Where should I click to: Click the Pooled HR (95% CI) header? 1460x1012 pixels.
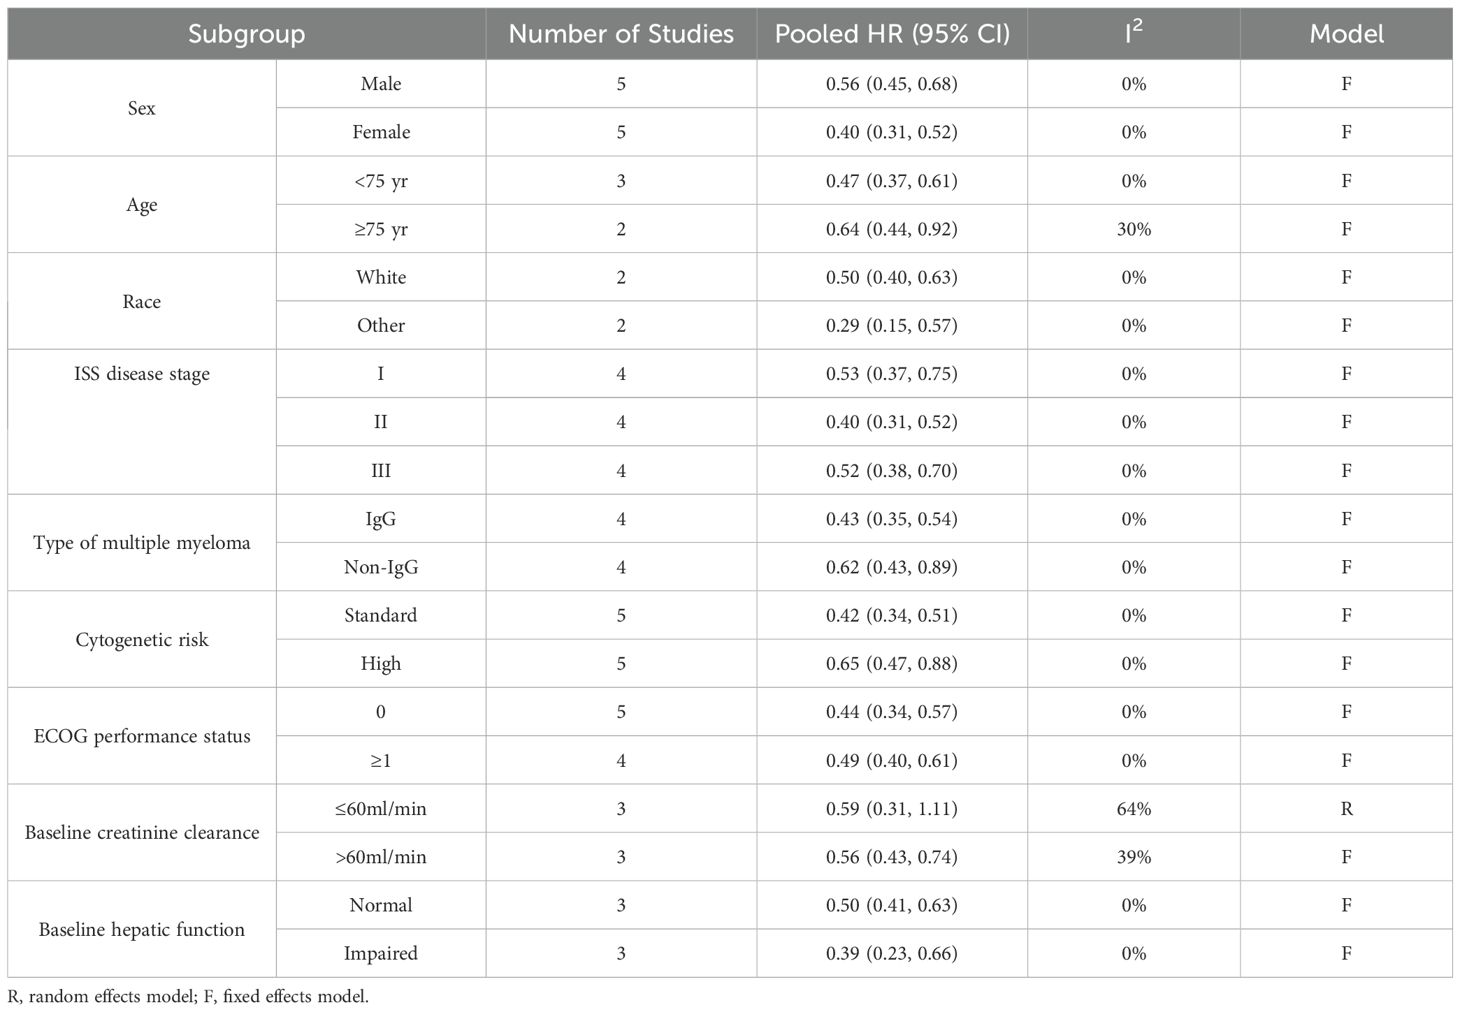pyautogui.click(x=892, y=34)
